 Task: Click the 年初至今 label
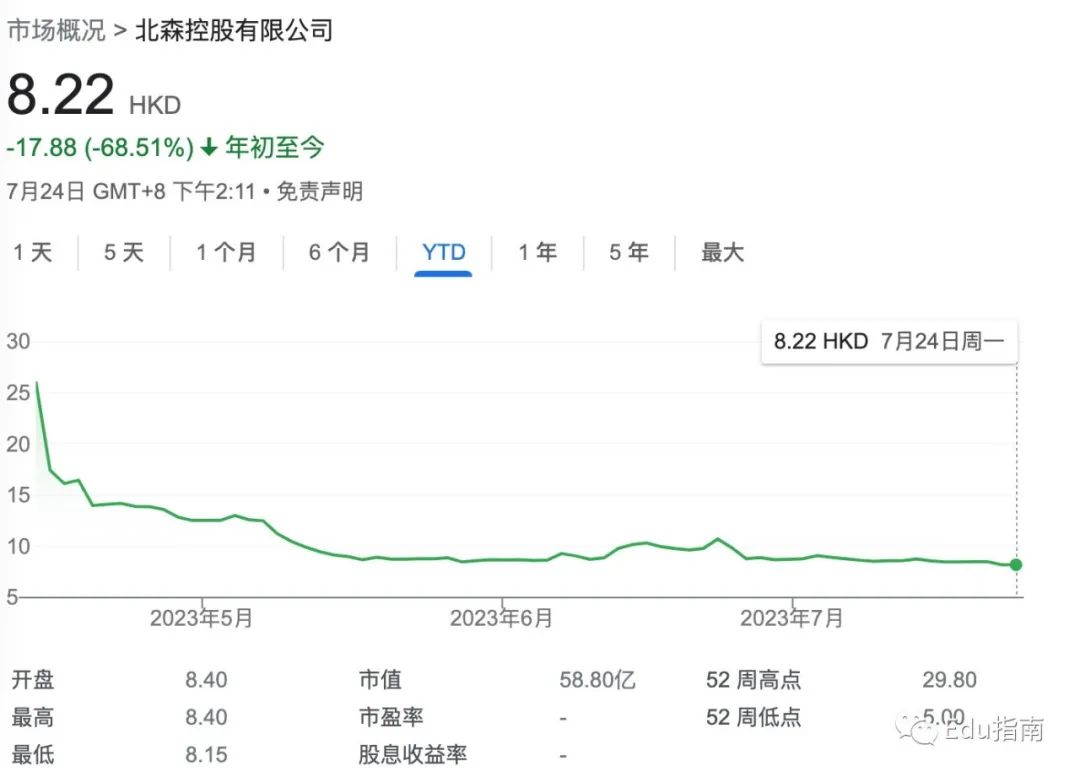point(274,147)
